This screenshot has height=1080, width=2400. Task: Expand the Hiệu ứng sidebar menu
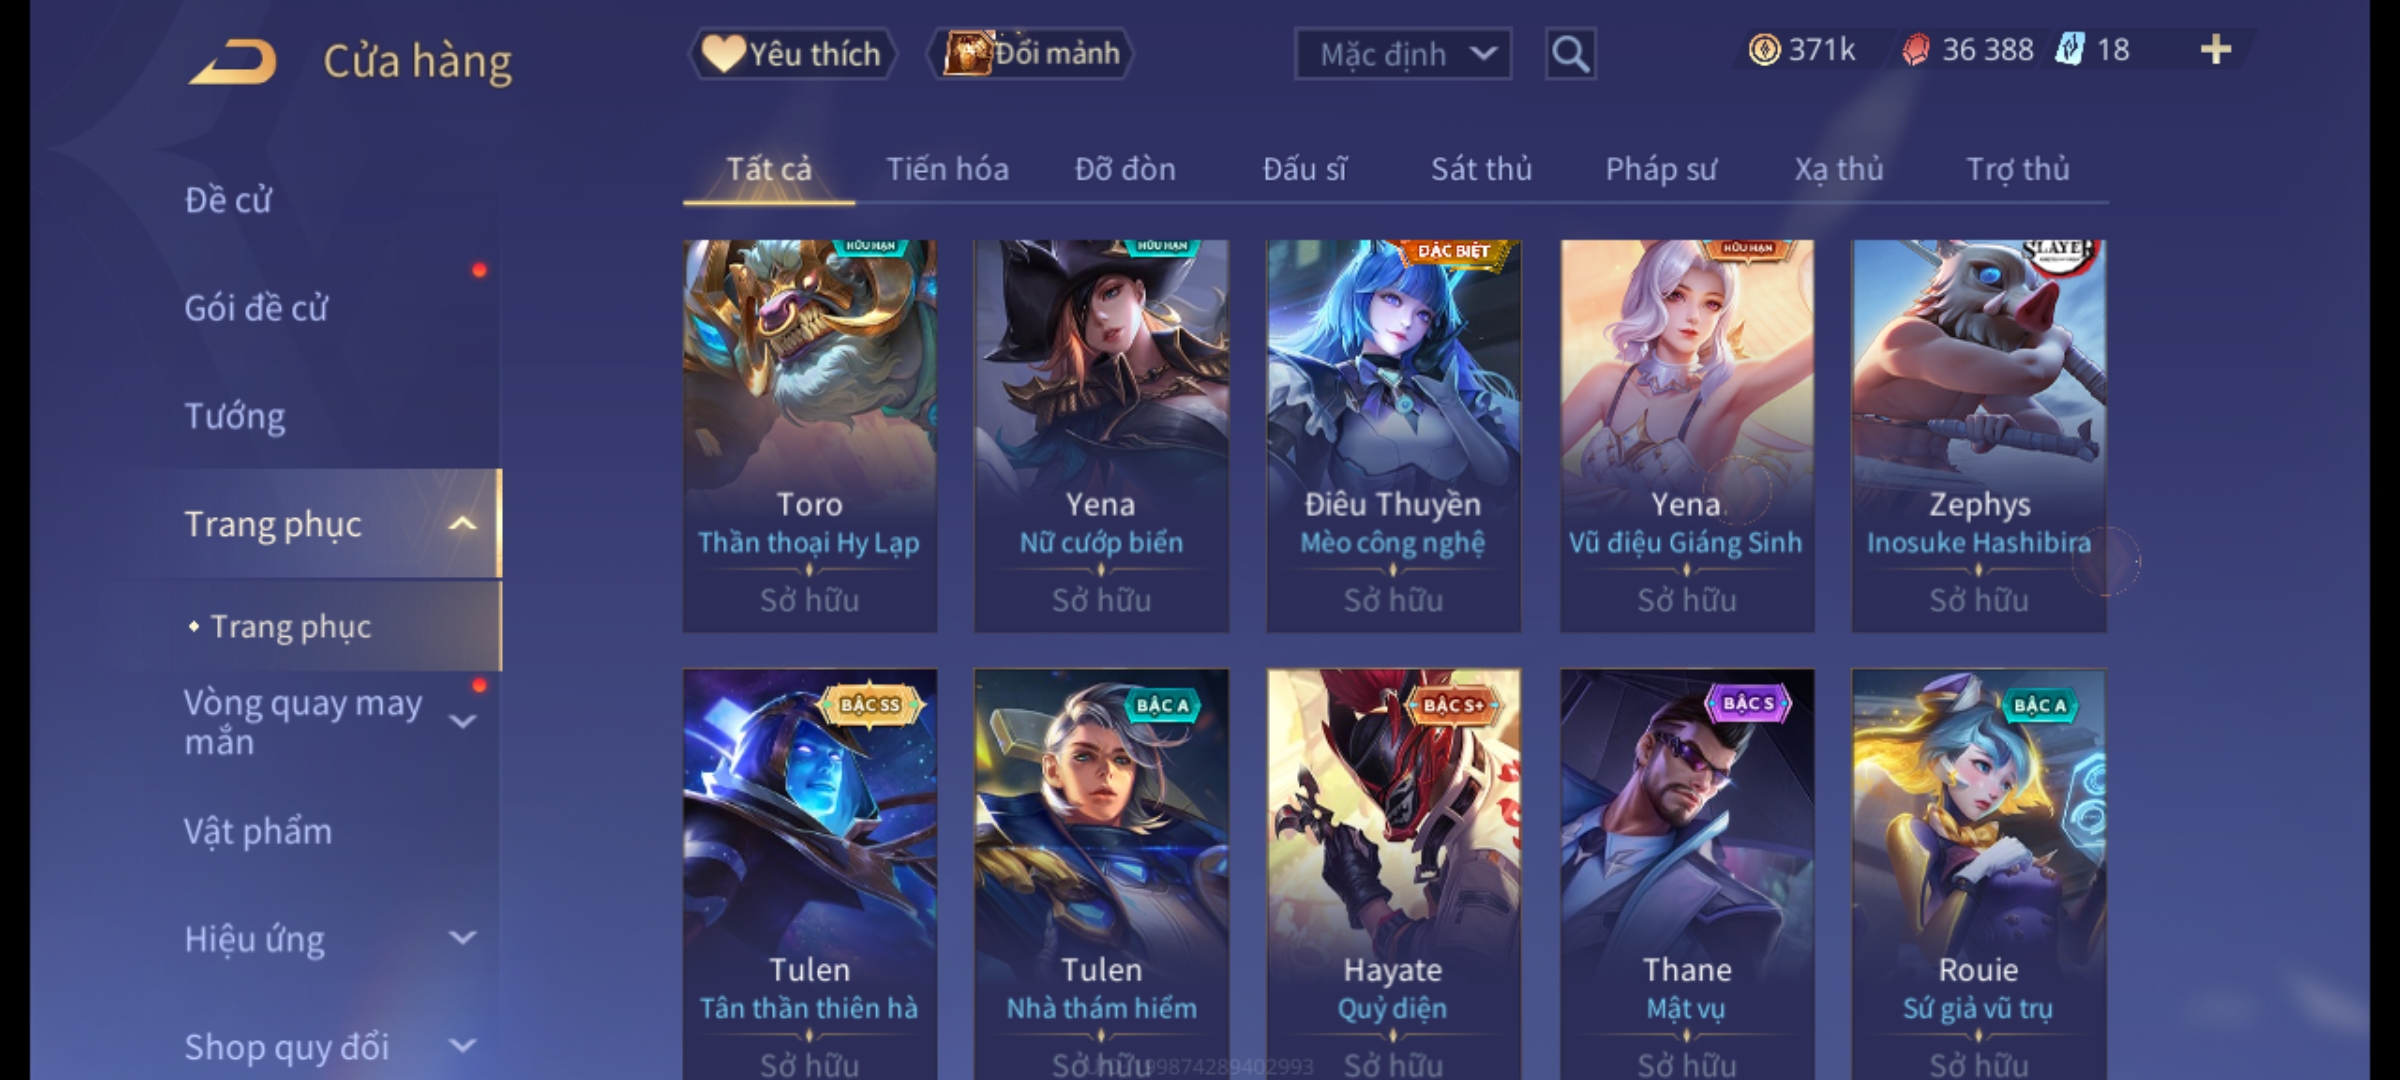(462, 938)
